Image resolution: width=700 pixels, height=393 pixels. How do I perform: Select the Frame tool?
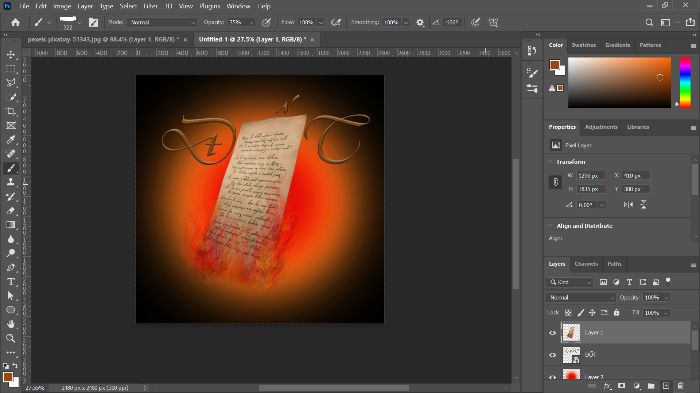coord(11,125)
